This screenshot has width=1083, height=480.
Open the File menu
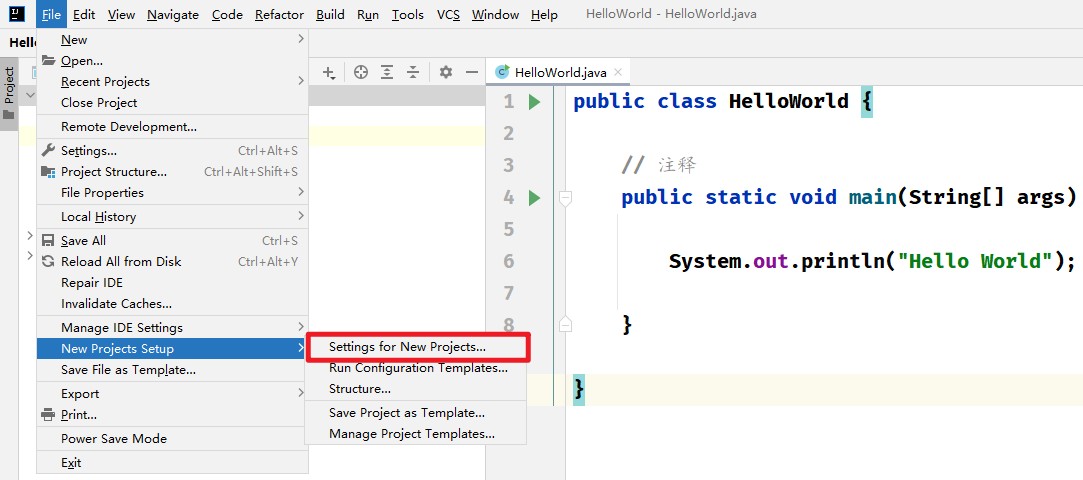coord(51,15)
